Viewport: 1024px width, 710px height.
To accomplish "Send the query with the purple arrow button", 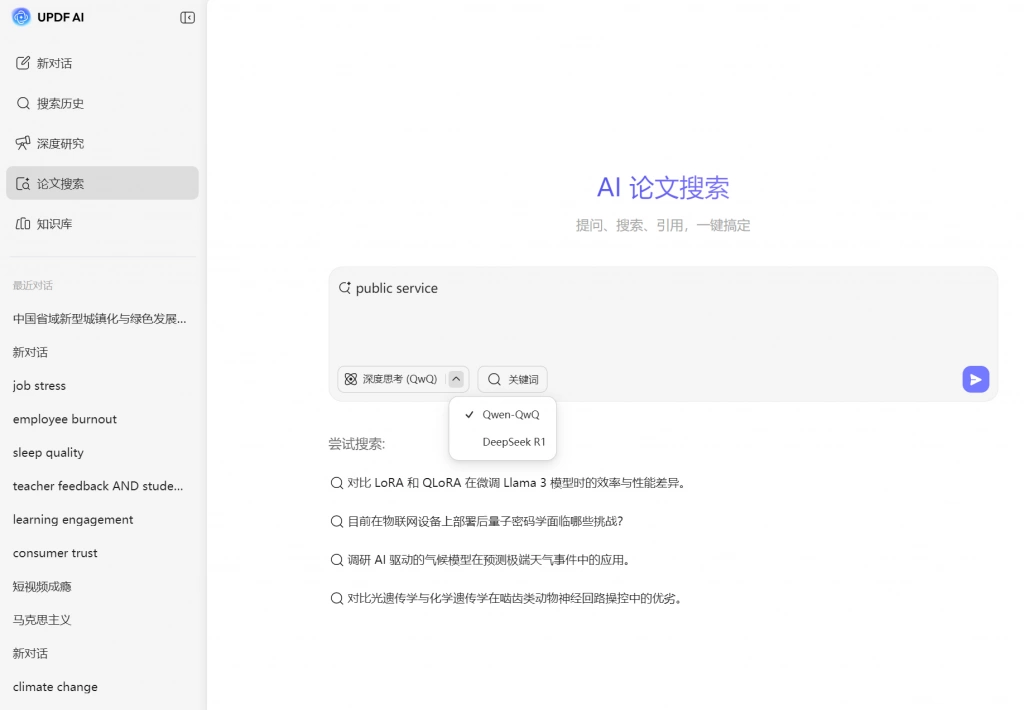I will [x=975, y=379].
